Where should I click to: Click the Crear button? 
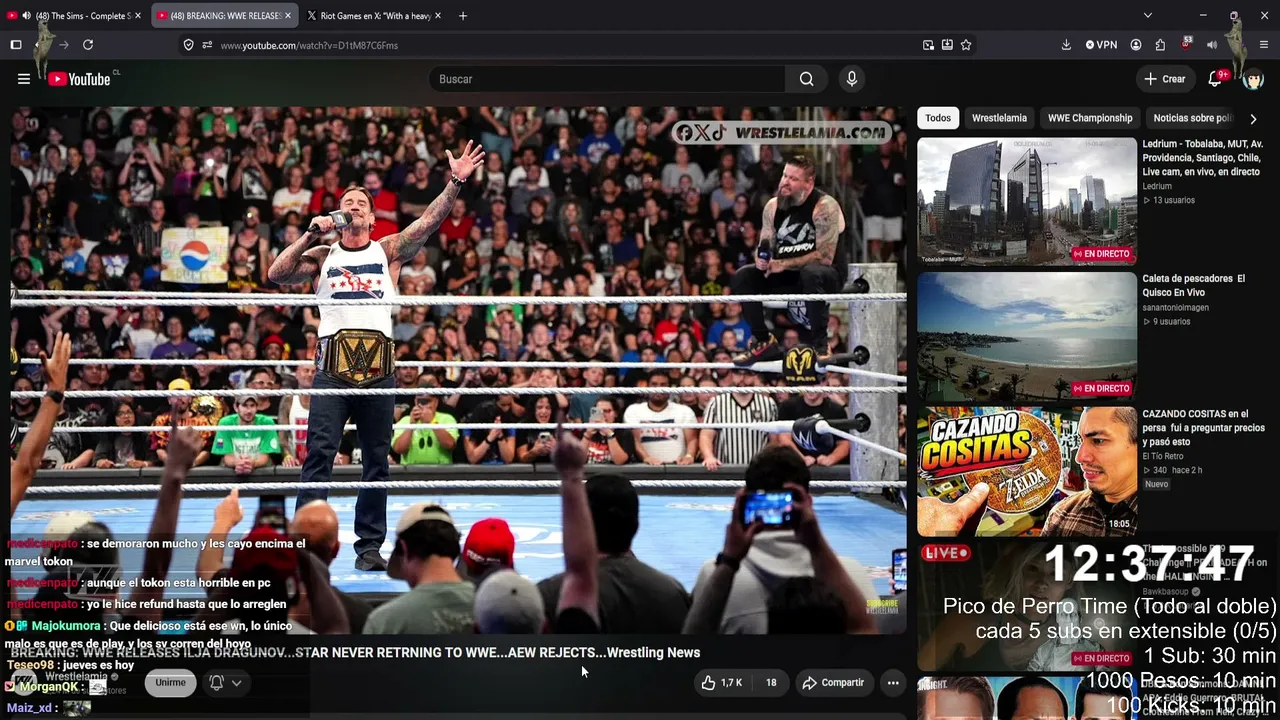coord(1165,79)
